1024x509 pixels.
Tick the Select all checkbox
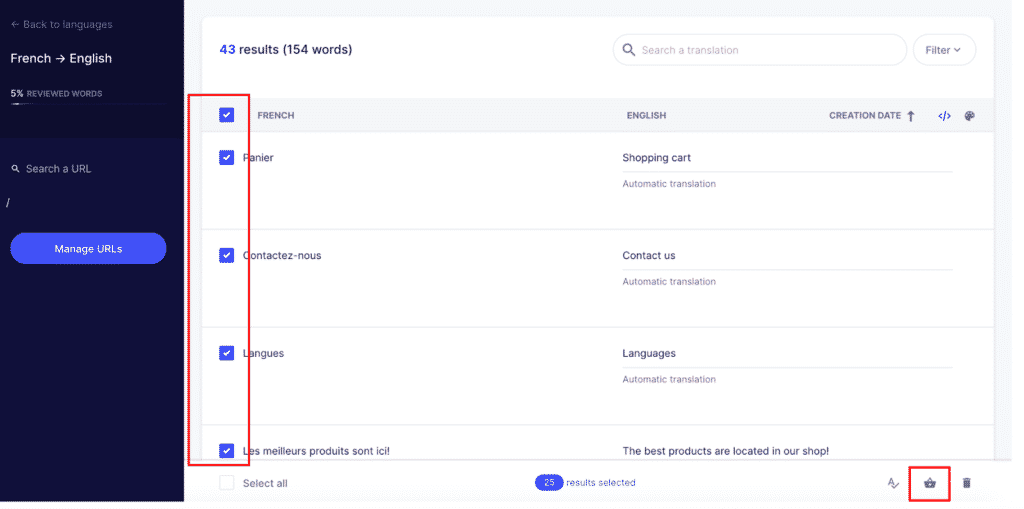(x=227, y=483)
